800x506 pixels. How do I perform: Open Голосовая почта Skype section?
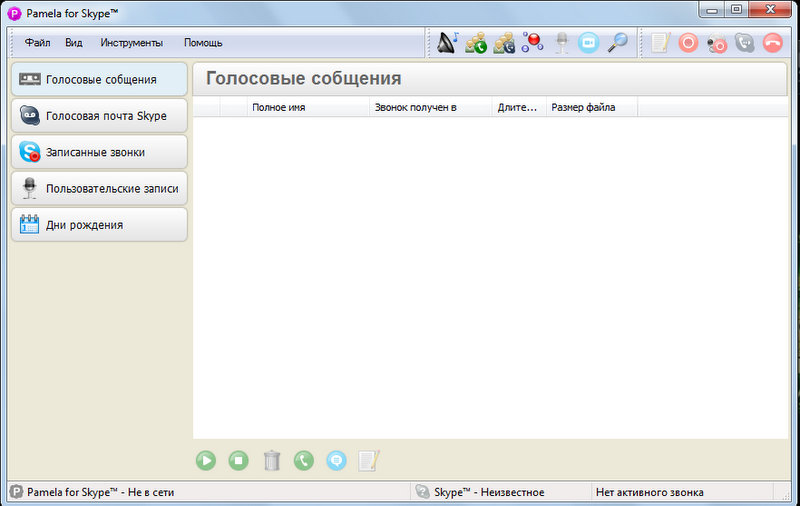coord(99,116)
